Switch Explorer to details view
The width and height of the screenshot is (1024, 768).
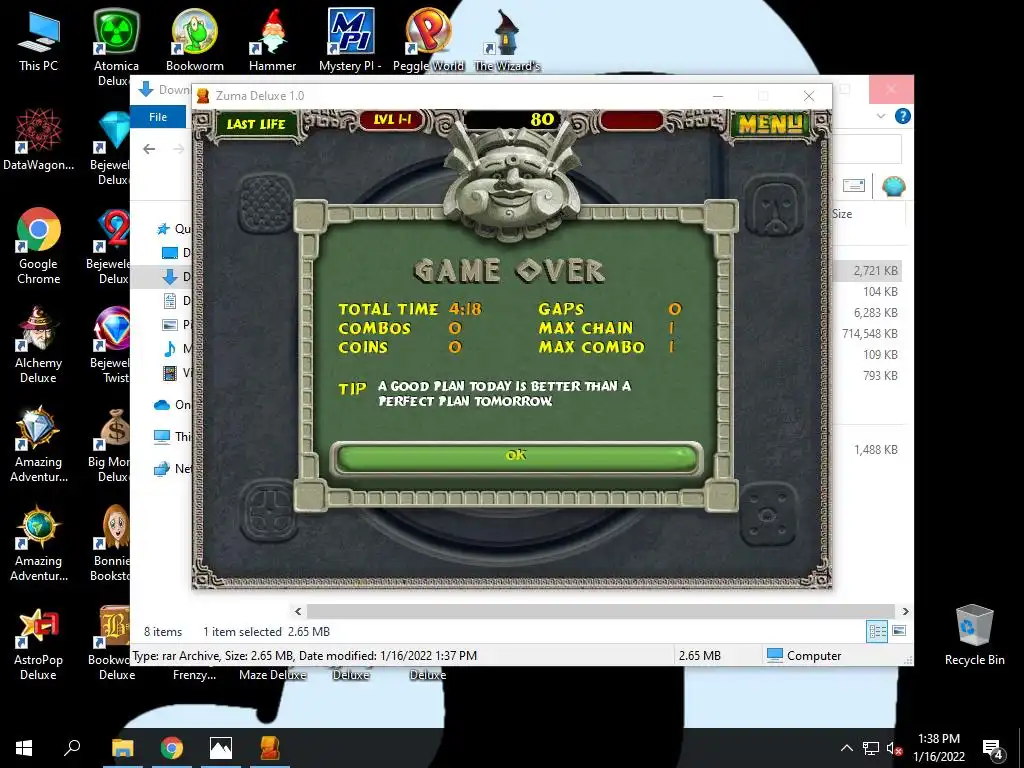pos(877,631)
